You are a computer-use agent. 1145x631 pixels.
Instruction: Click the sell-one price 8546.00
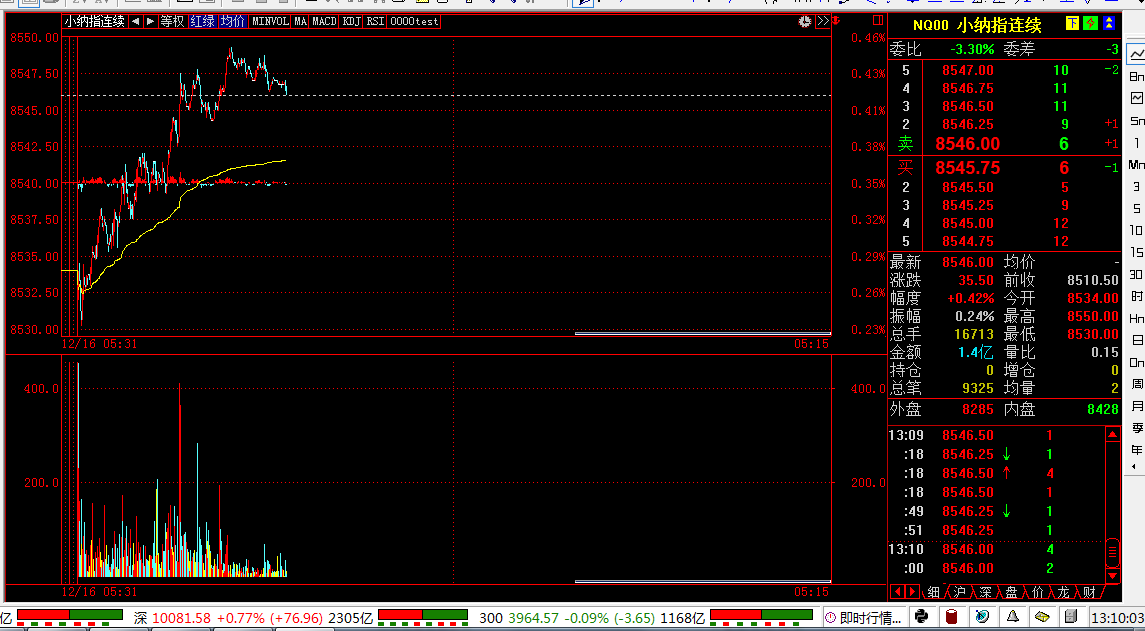pyautogui.click(x=968, y=144)
